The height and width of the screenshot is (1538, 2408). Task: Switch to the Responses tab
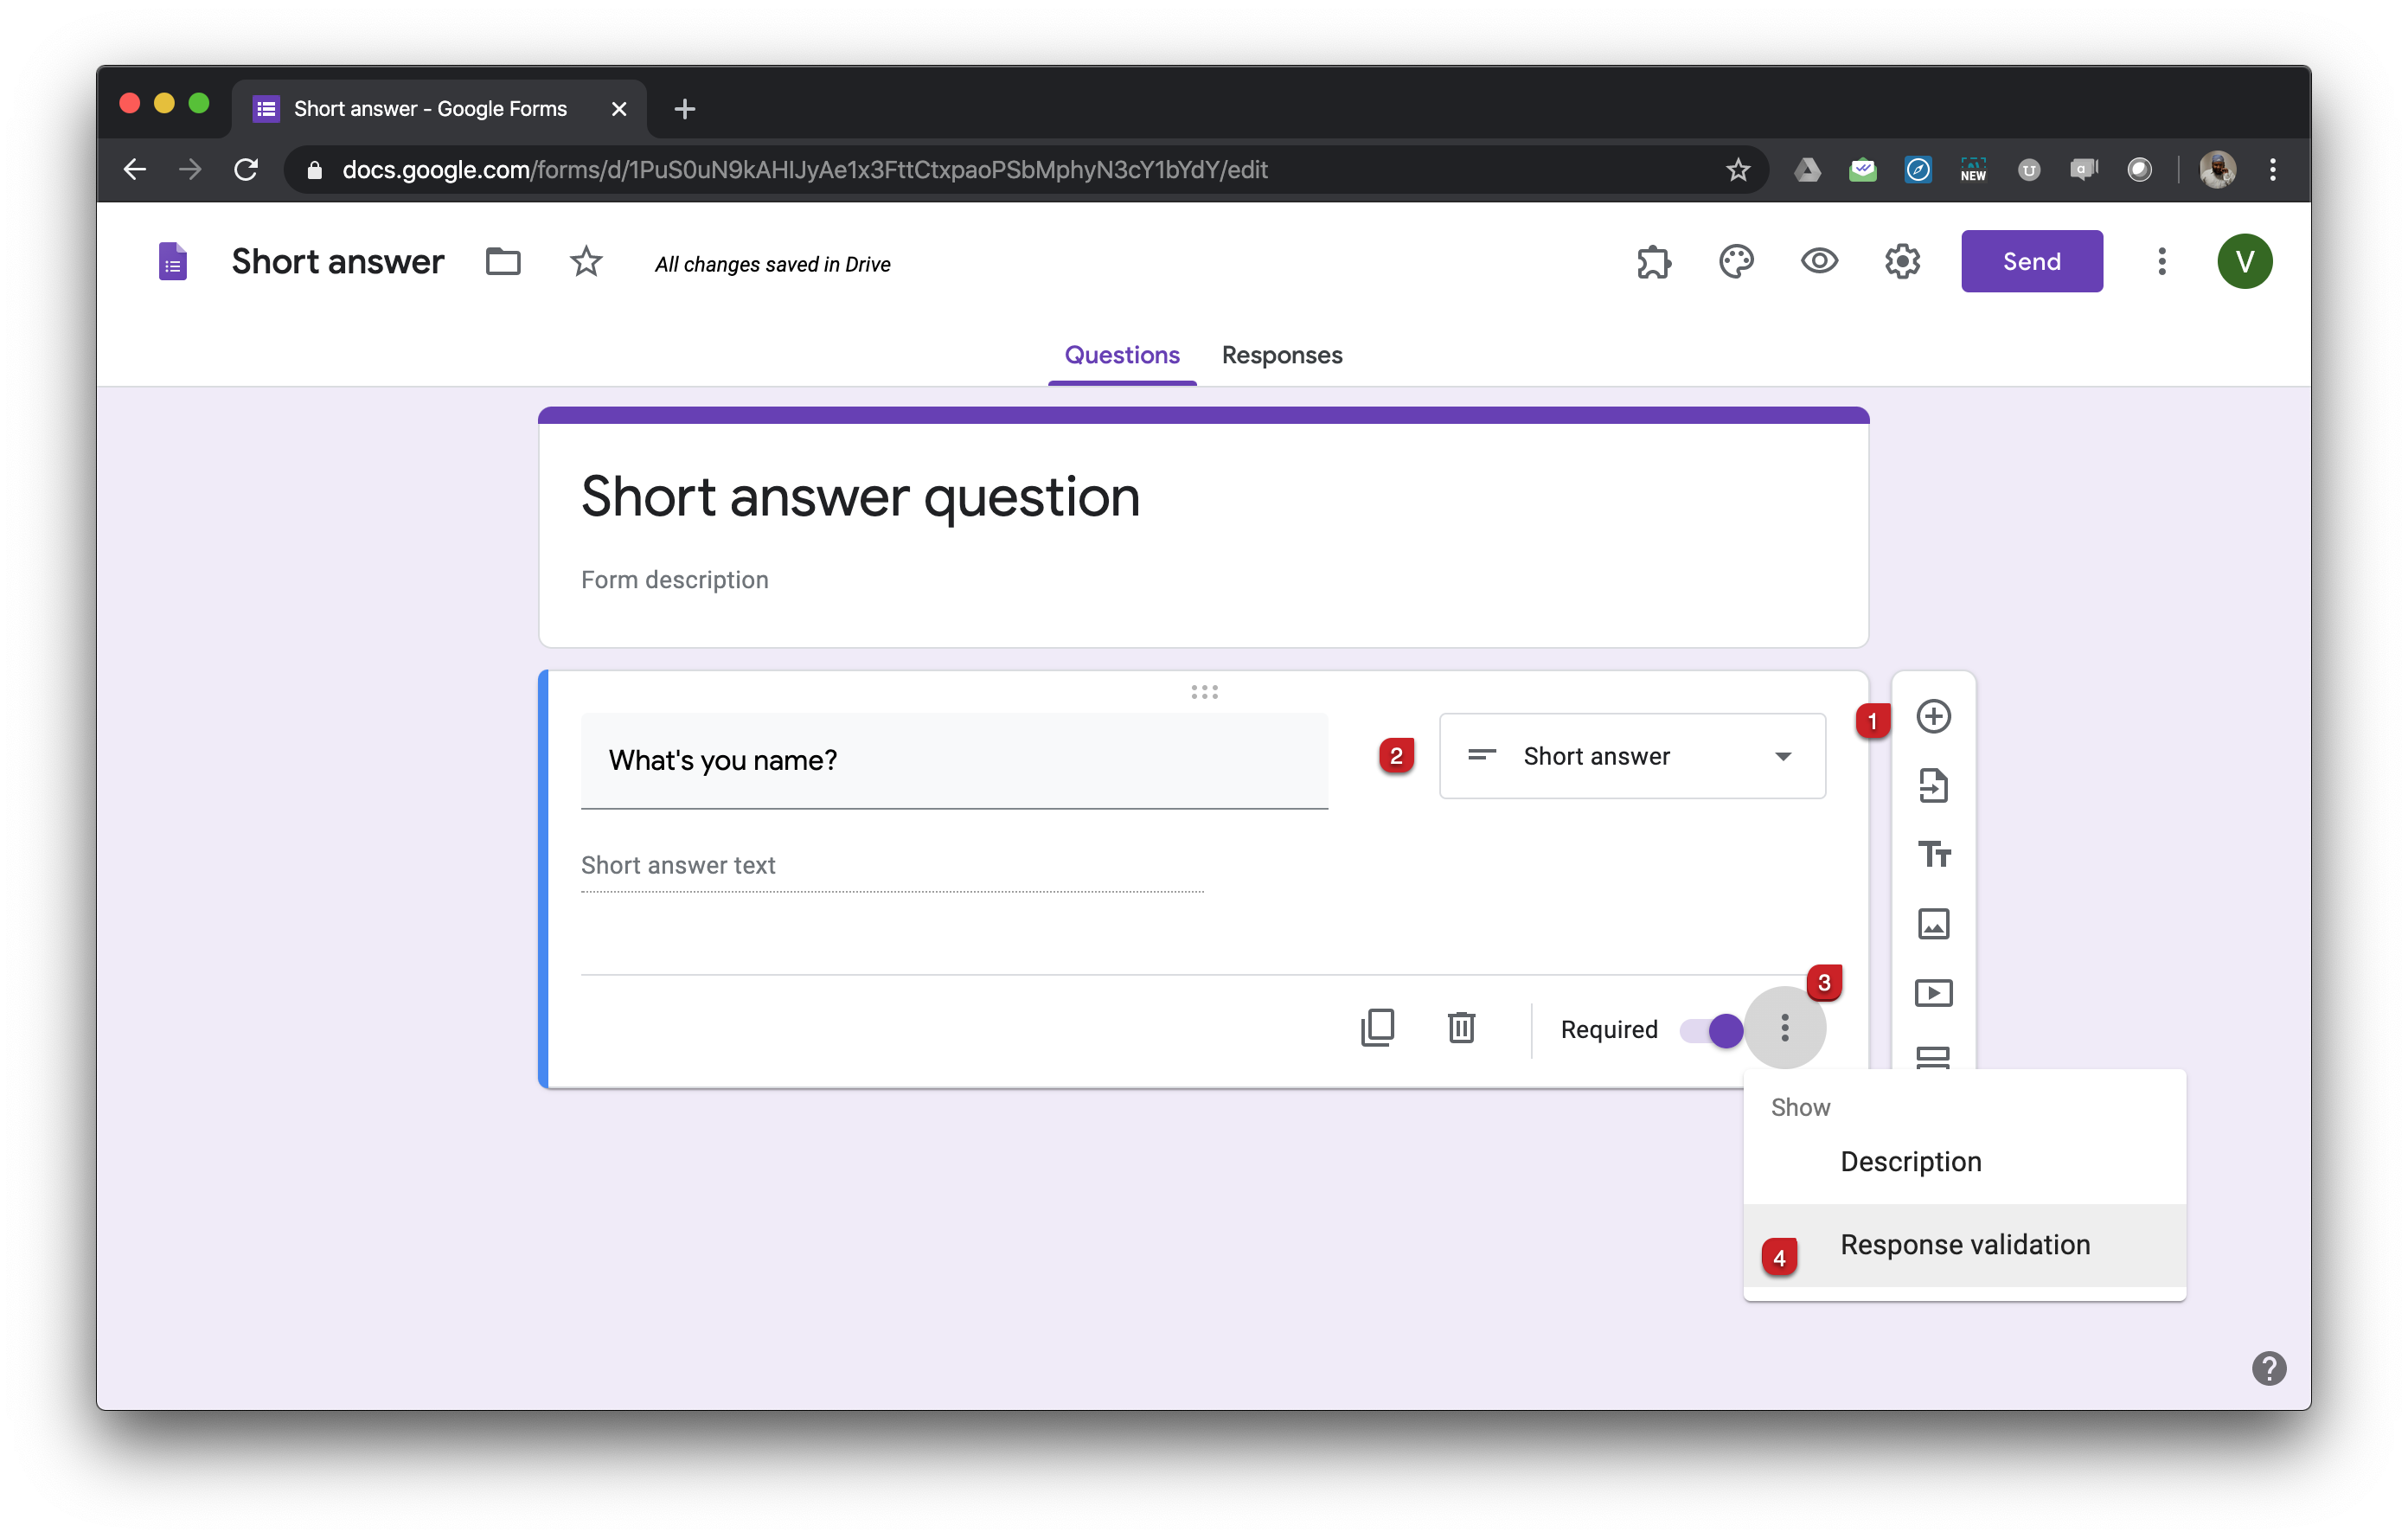pyautogui.click(x=1281, y=355)
